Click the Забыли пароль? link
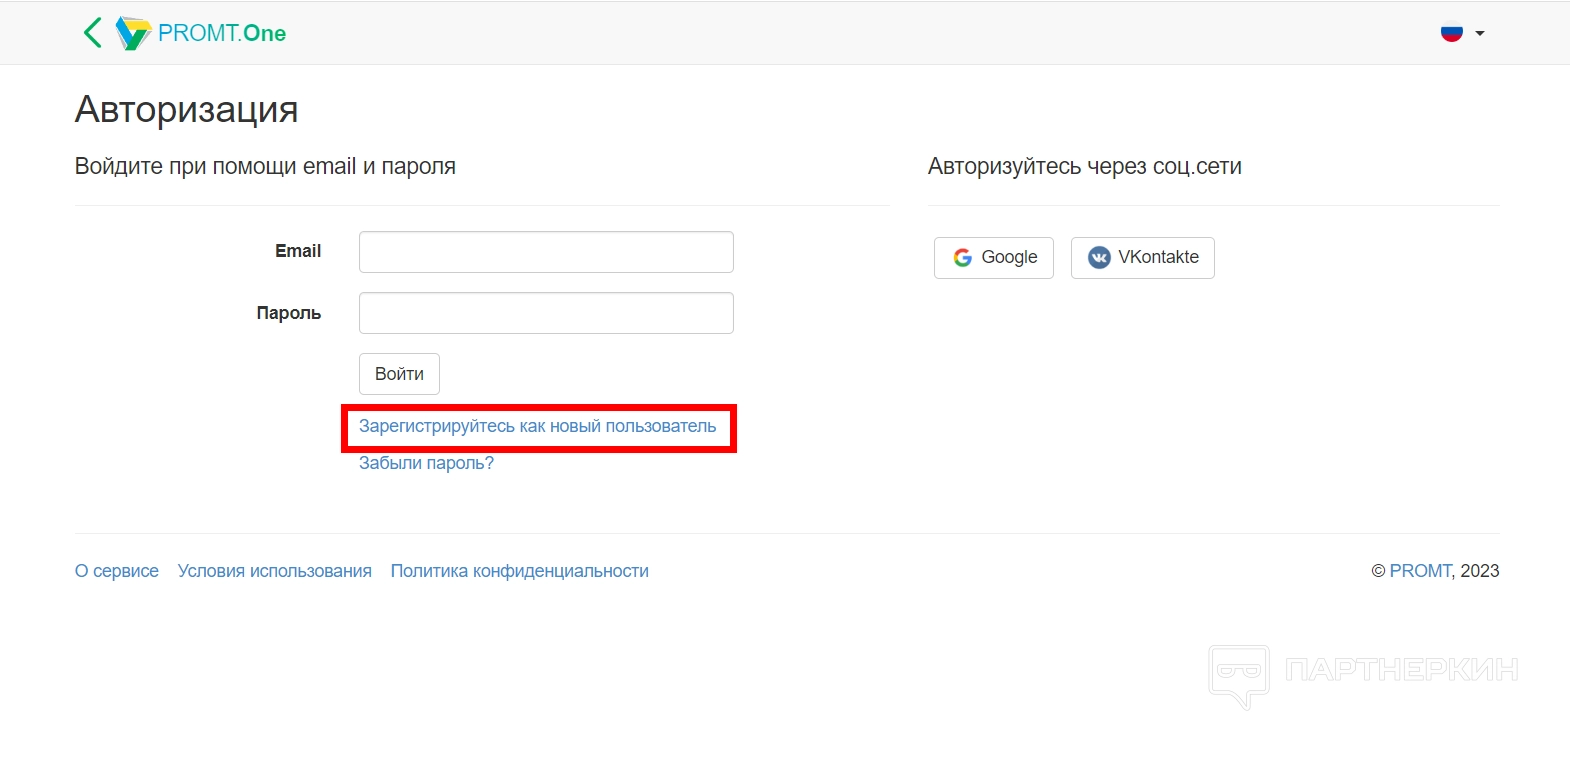 (426, 463)
